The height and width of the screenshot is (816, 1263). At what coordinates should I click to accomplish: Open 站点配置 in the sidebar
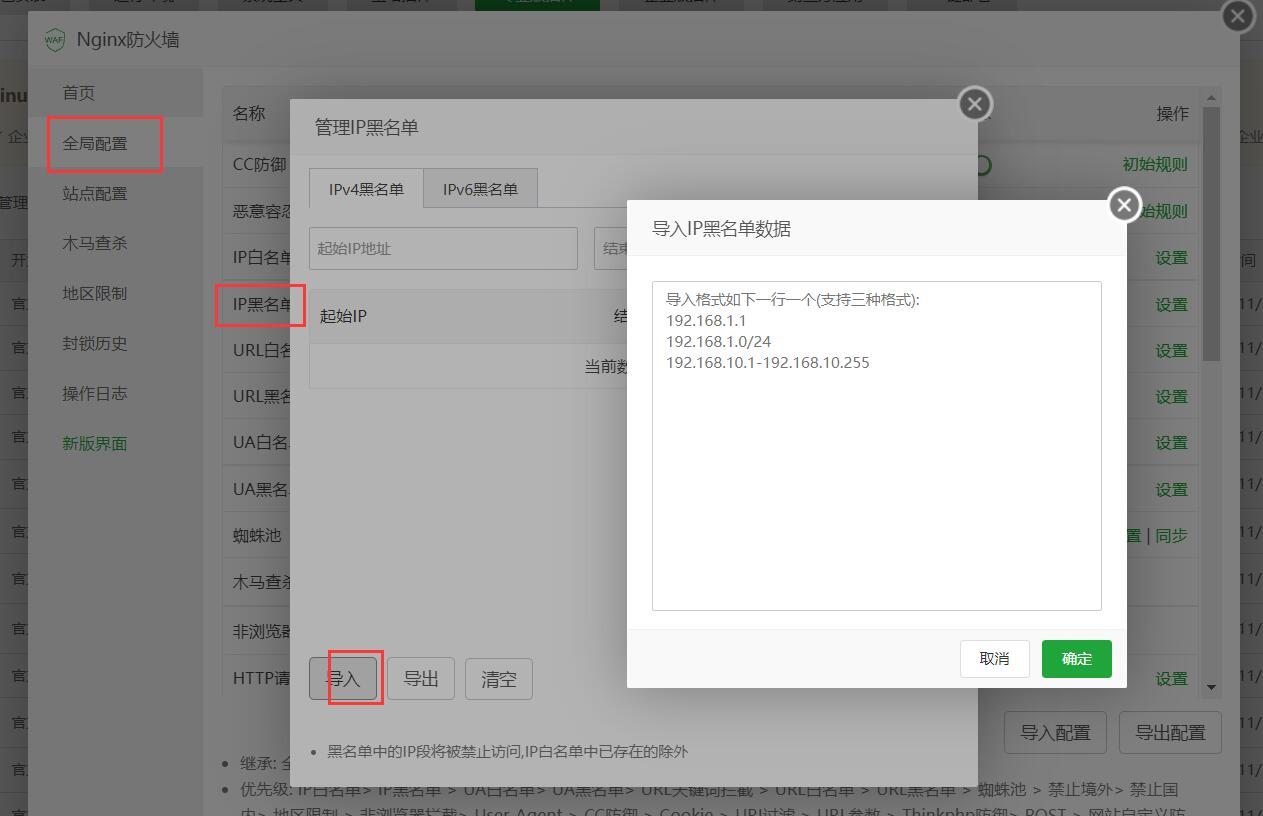click(115, 193)
